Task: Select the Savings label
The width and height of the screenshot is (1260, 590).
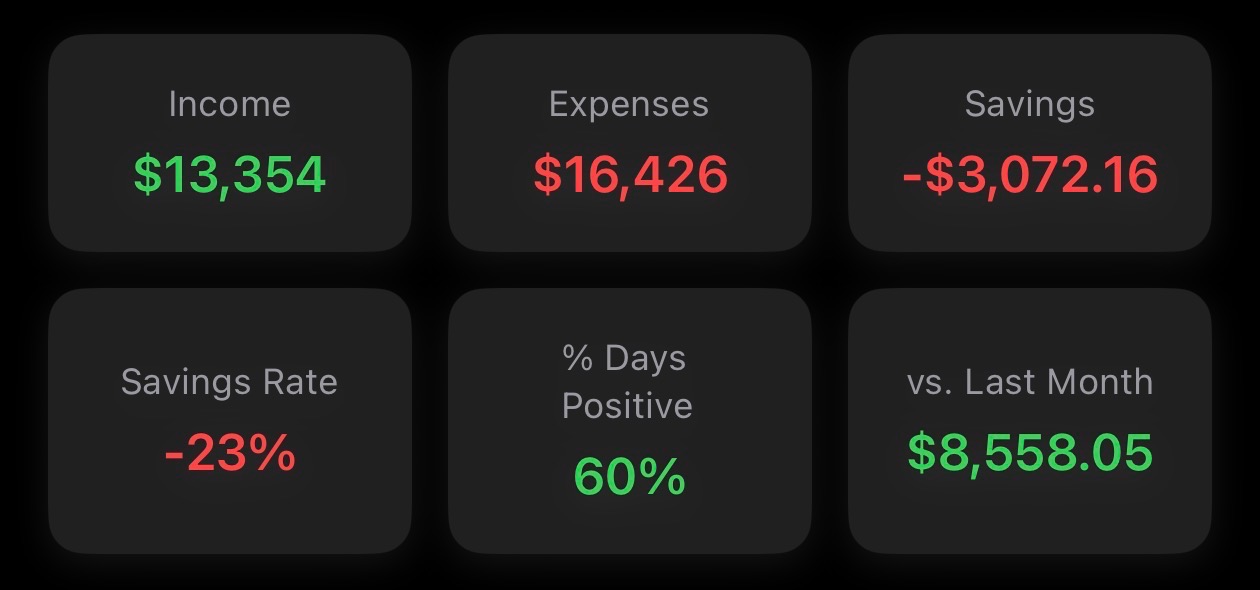Action: point(1028,103)
